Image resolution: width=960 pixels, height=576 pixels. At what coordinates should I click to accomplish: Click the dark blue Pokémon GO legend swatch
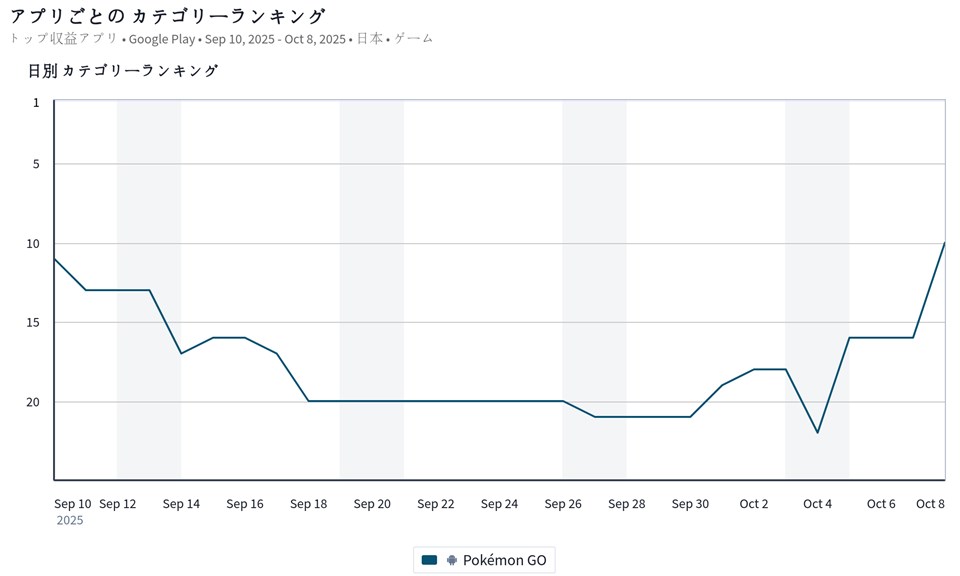pyautogui.click(x=430, y=560)
